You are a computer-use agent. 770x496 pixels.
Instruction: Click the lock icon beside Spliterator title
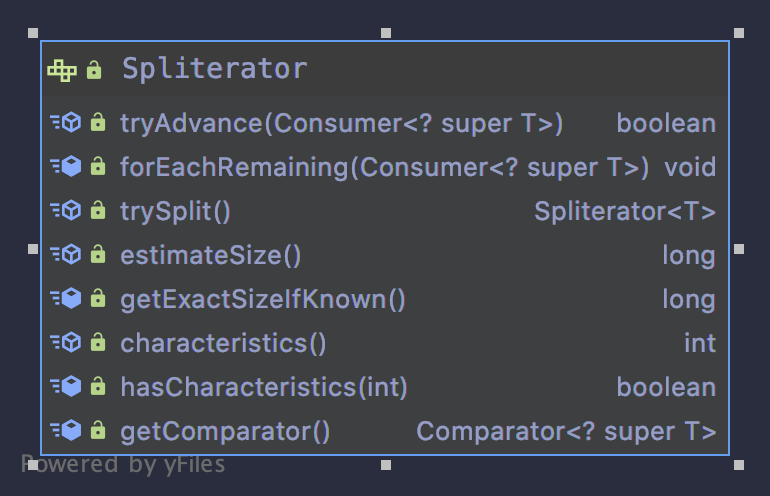[x=94, y=70]
